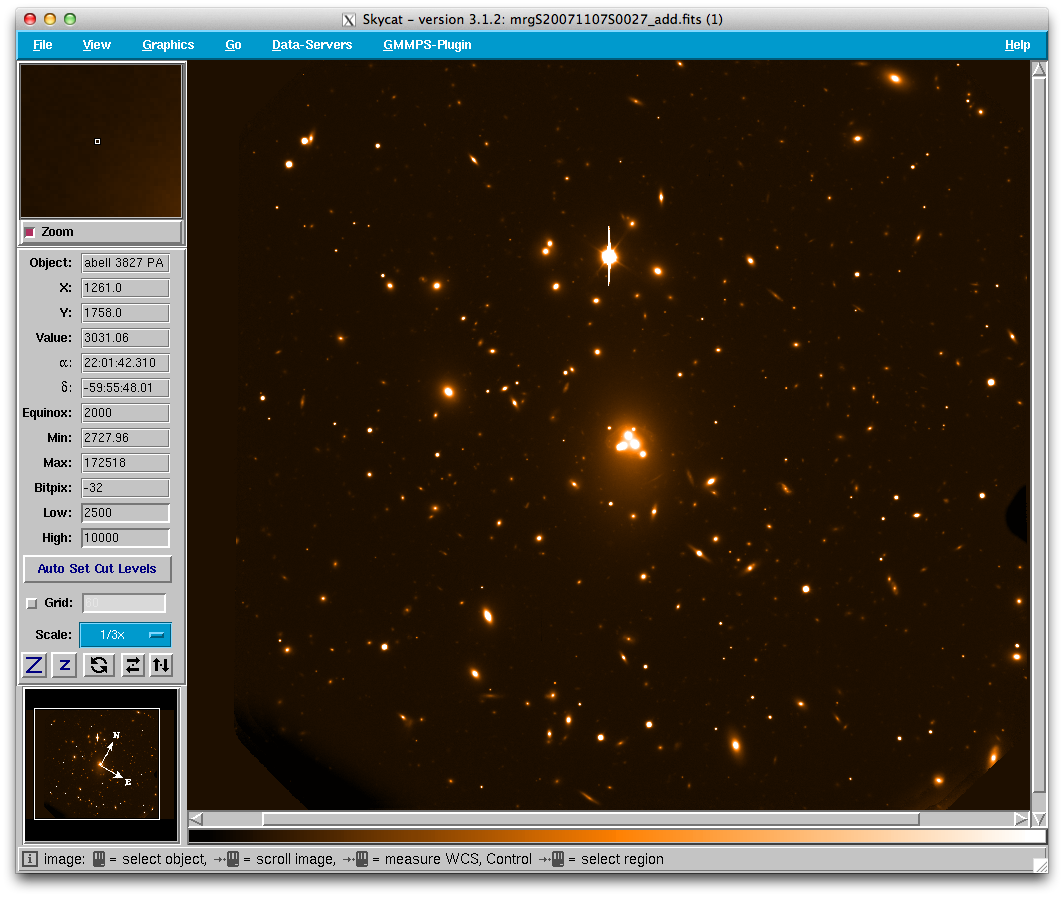Open the File menu

(x=43, y=45)
